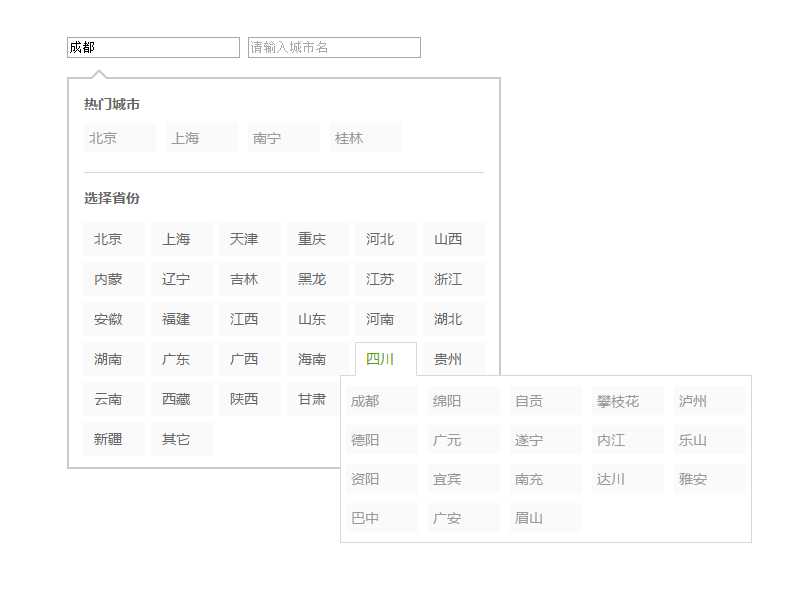Select the 云南 province
This screenshot has width=802, height=597.
(114, 399)
